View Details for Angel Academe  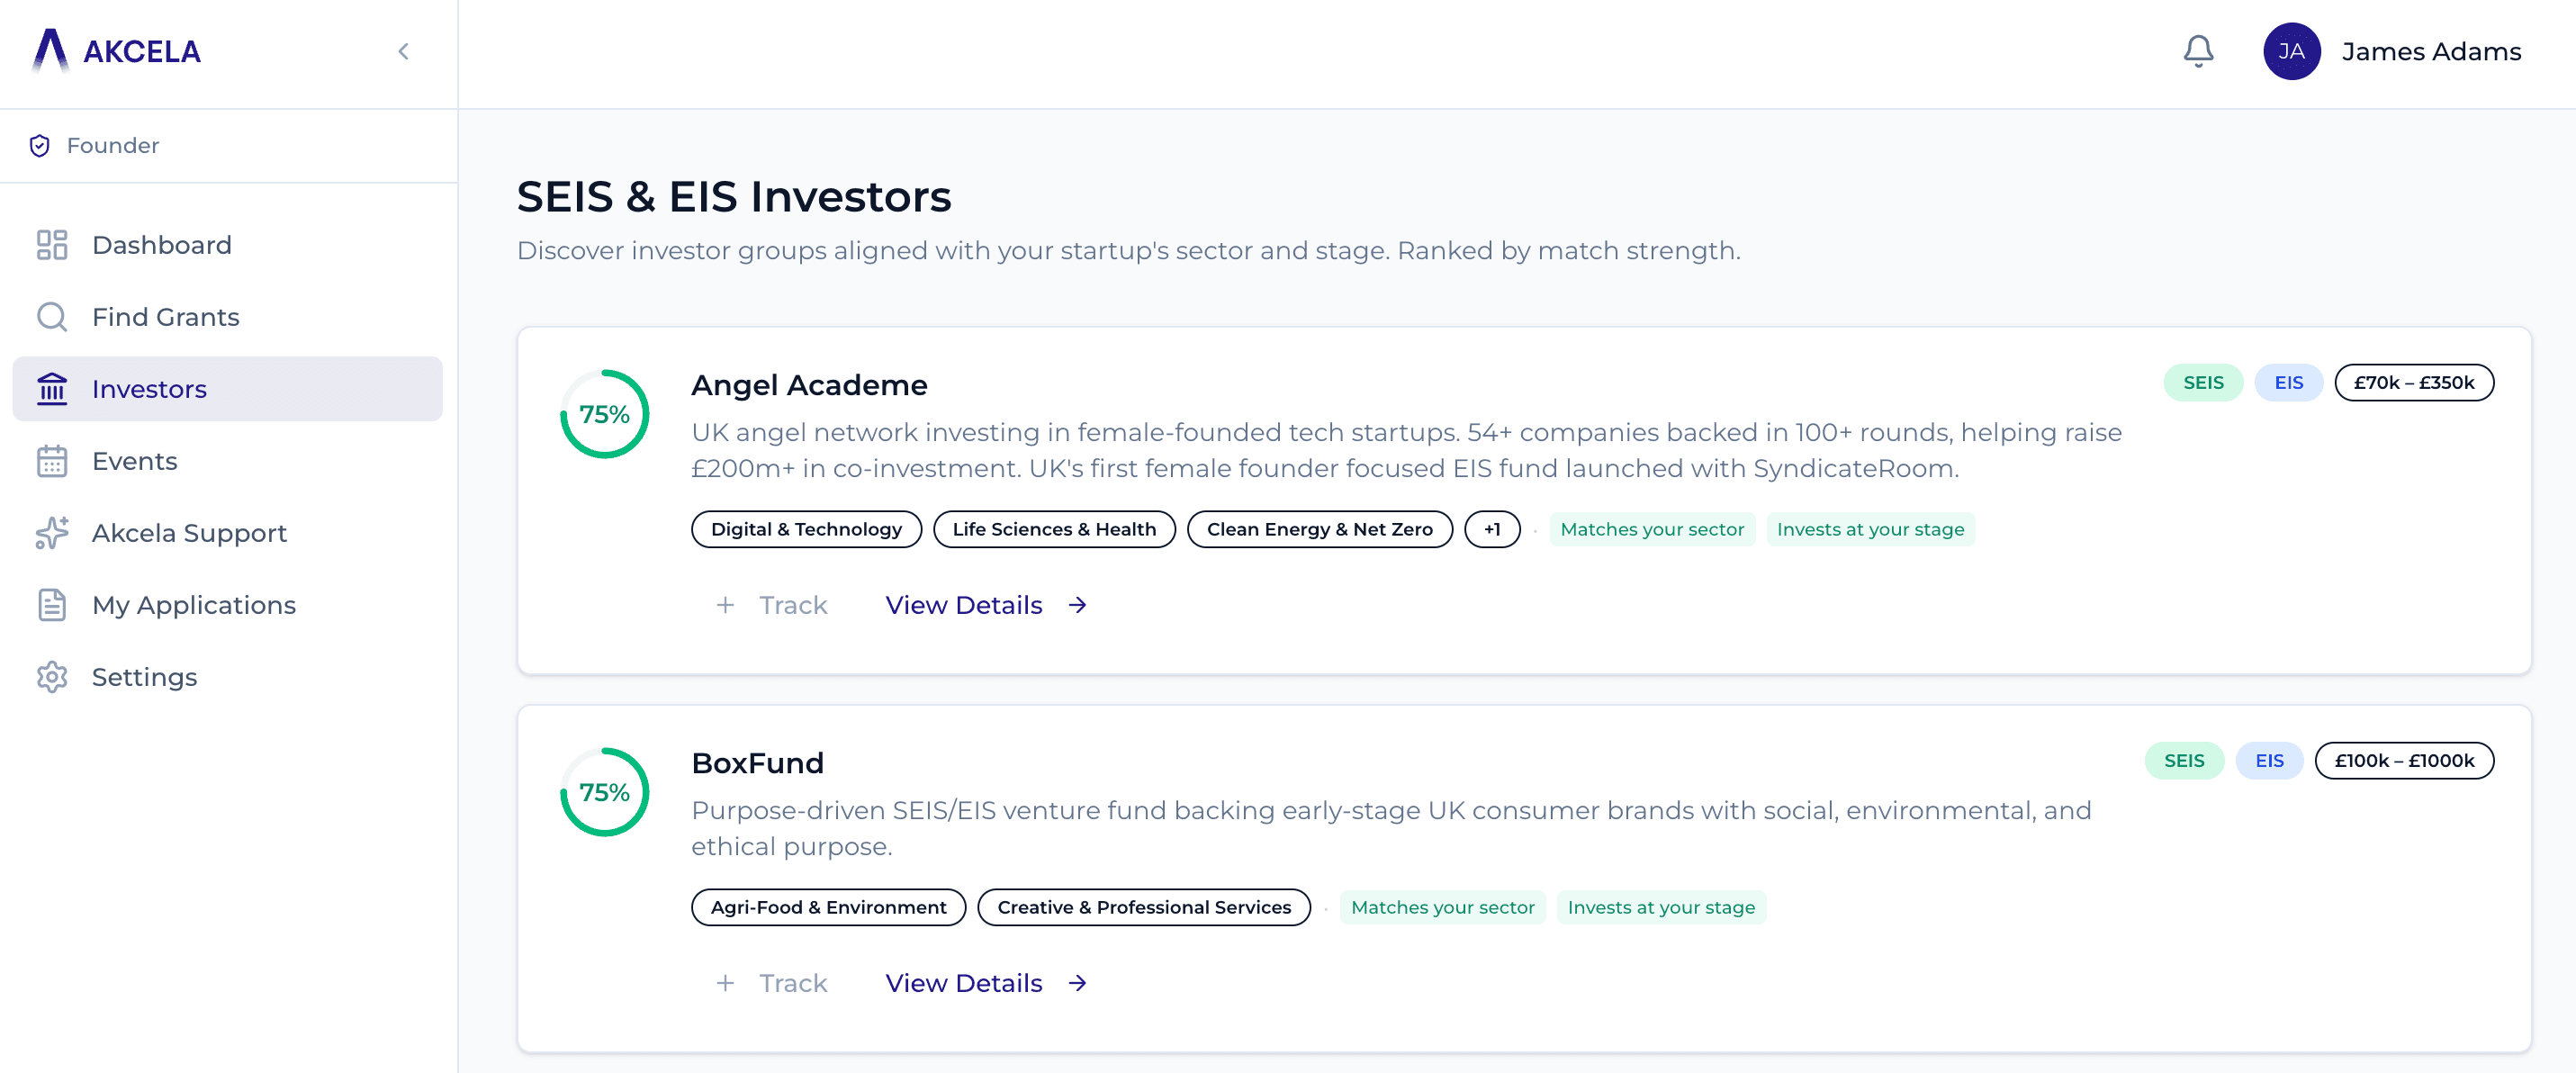click(x=963, y=605)
